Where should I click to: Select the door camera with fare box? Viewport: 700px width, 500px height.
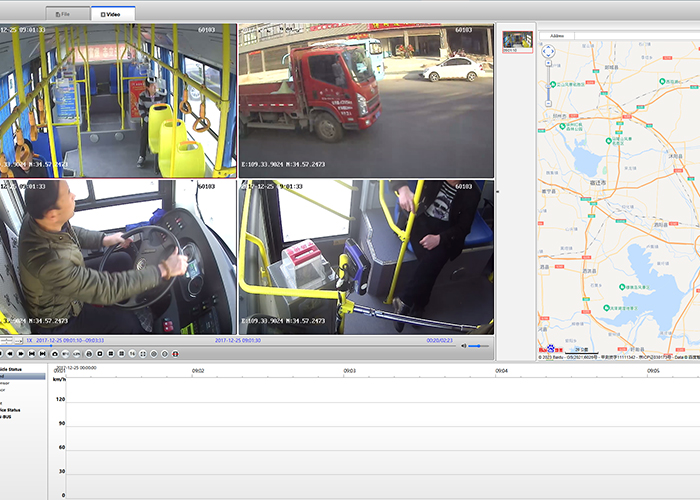367,257
